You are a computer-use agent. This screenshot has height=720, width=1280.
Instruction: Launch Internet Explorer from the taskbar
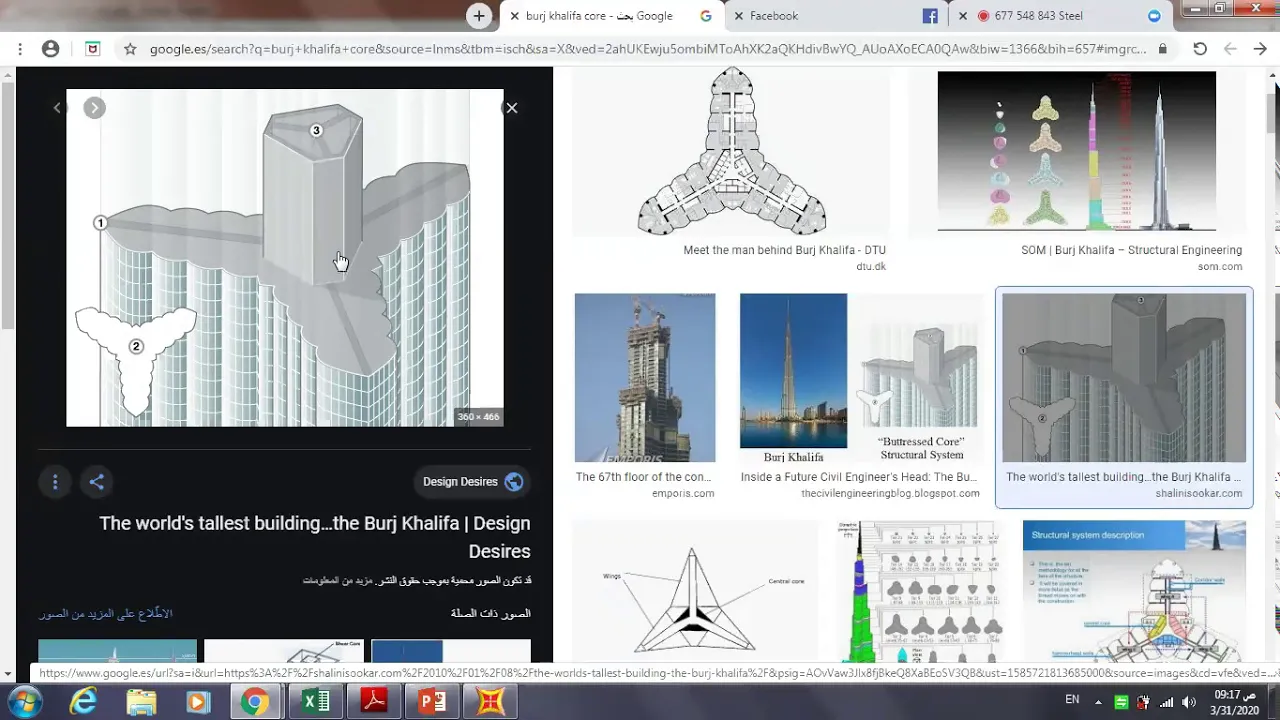[83, 702]
